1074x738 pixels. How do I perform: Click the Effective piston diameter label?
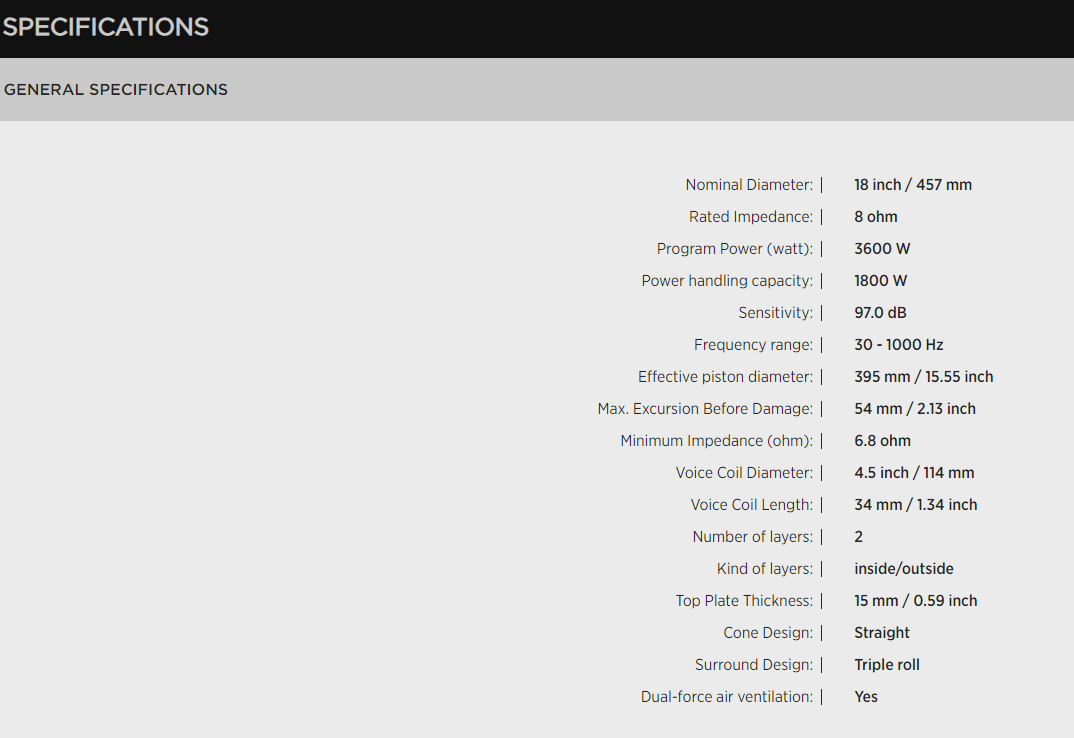[725, 377]
